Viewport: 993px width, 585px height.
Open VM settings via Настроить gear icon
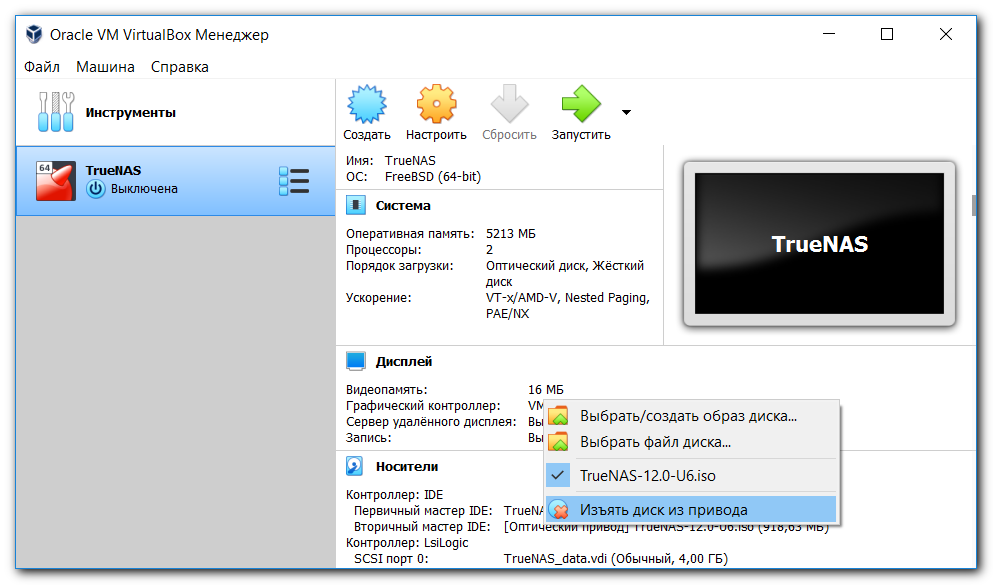click(x=436, y=104)
